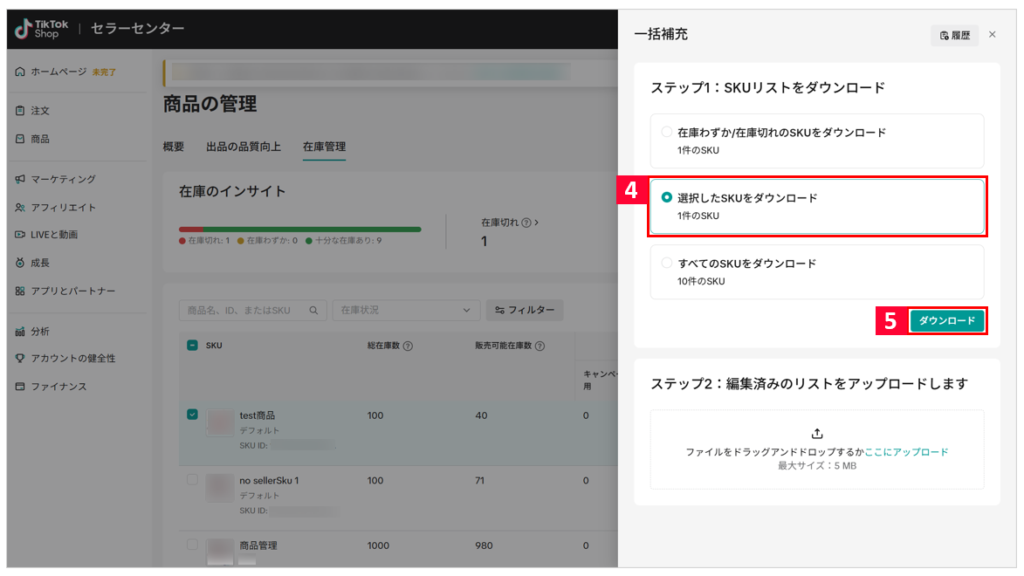Click the green ダウンロード button

point(946,321)
